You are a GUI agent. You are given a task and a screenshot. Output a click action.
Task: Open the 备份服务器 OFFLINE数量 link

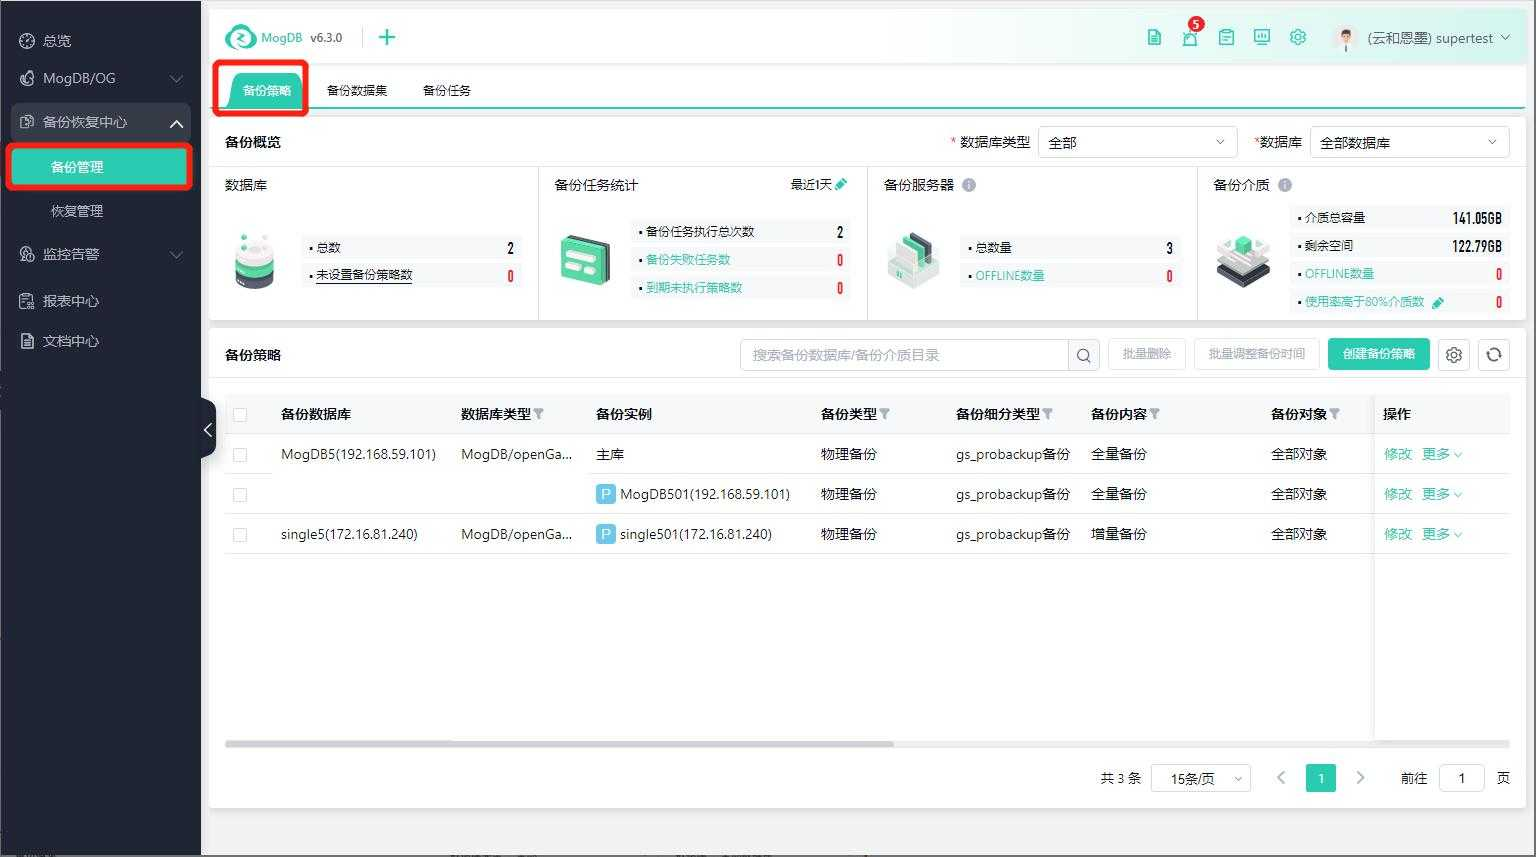click(1009, 276)
